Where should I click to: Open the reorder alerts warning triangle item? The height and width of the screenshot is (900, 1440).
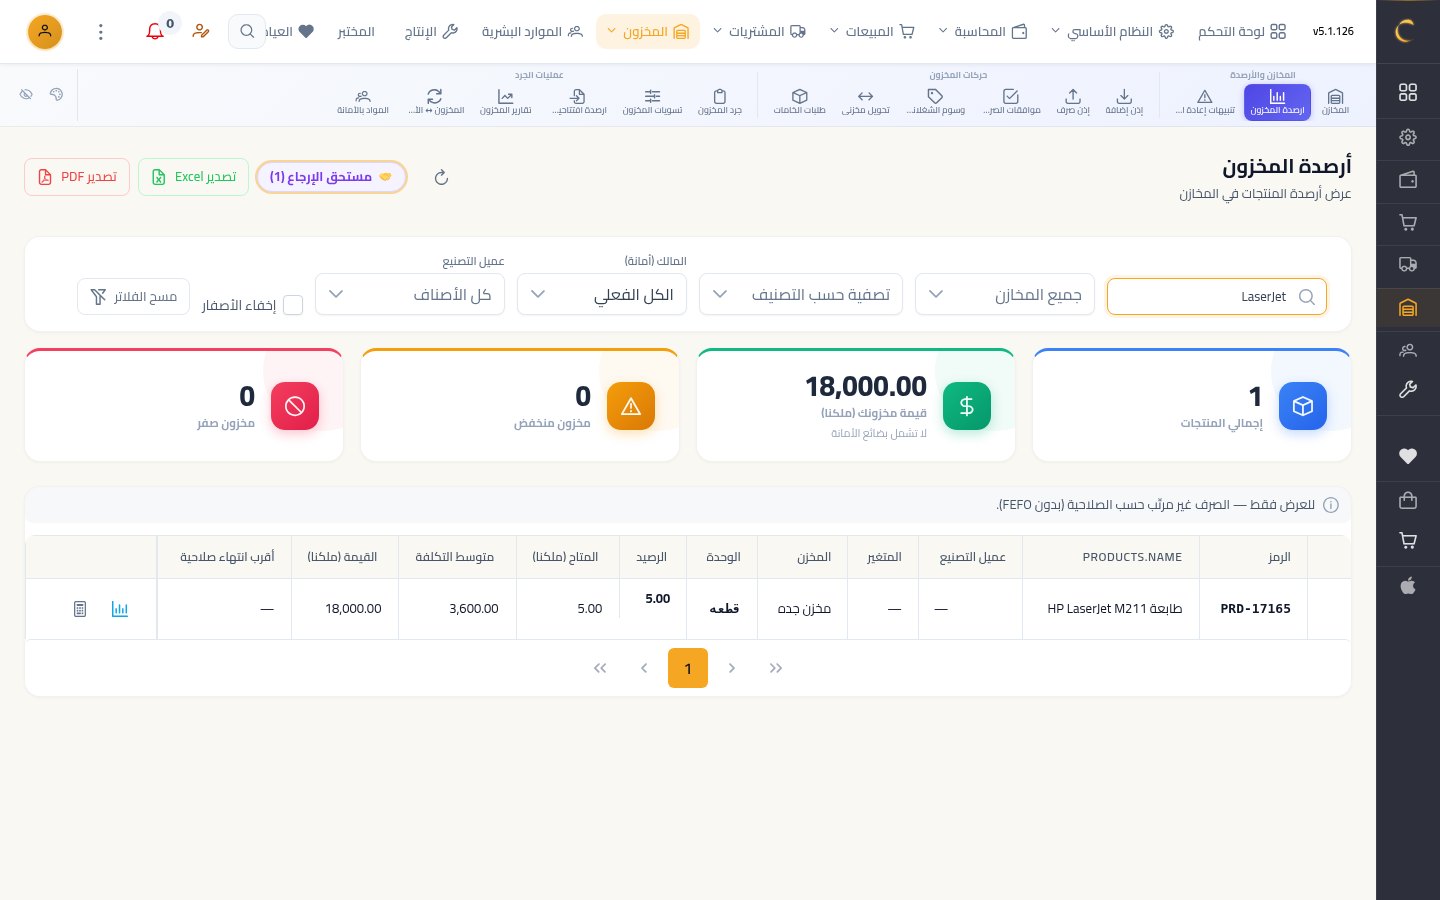1205,101
